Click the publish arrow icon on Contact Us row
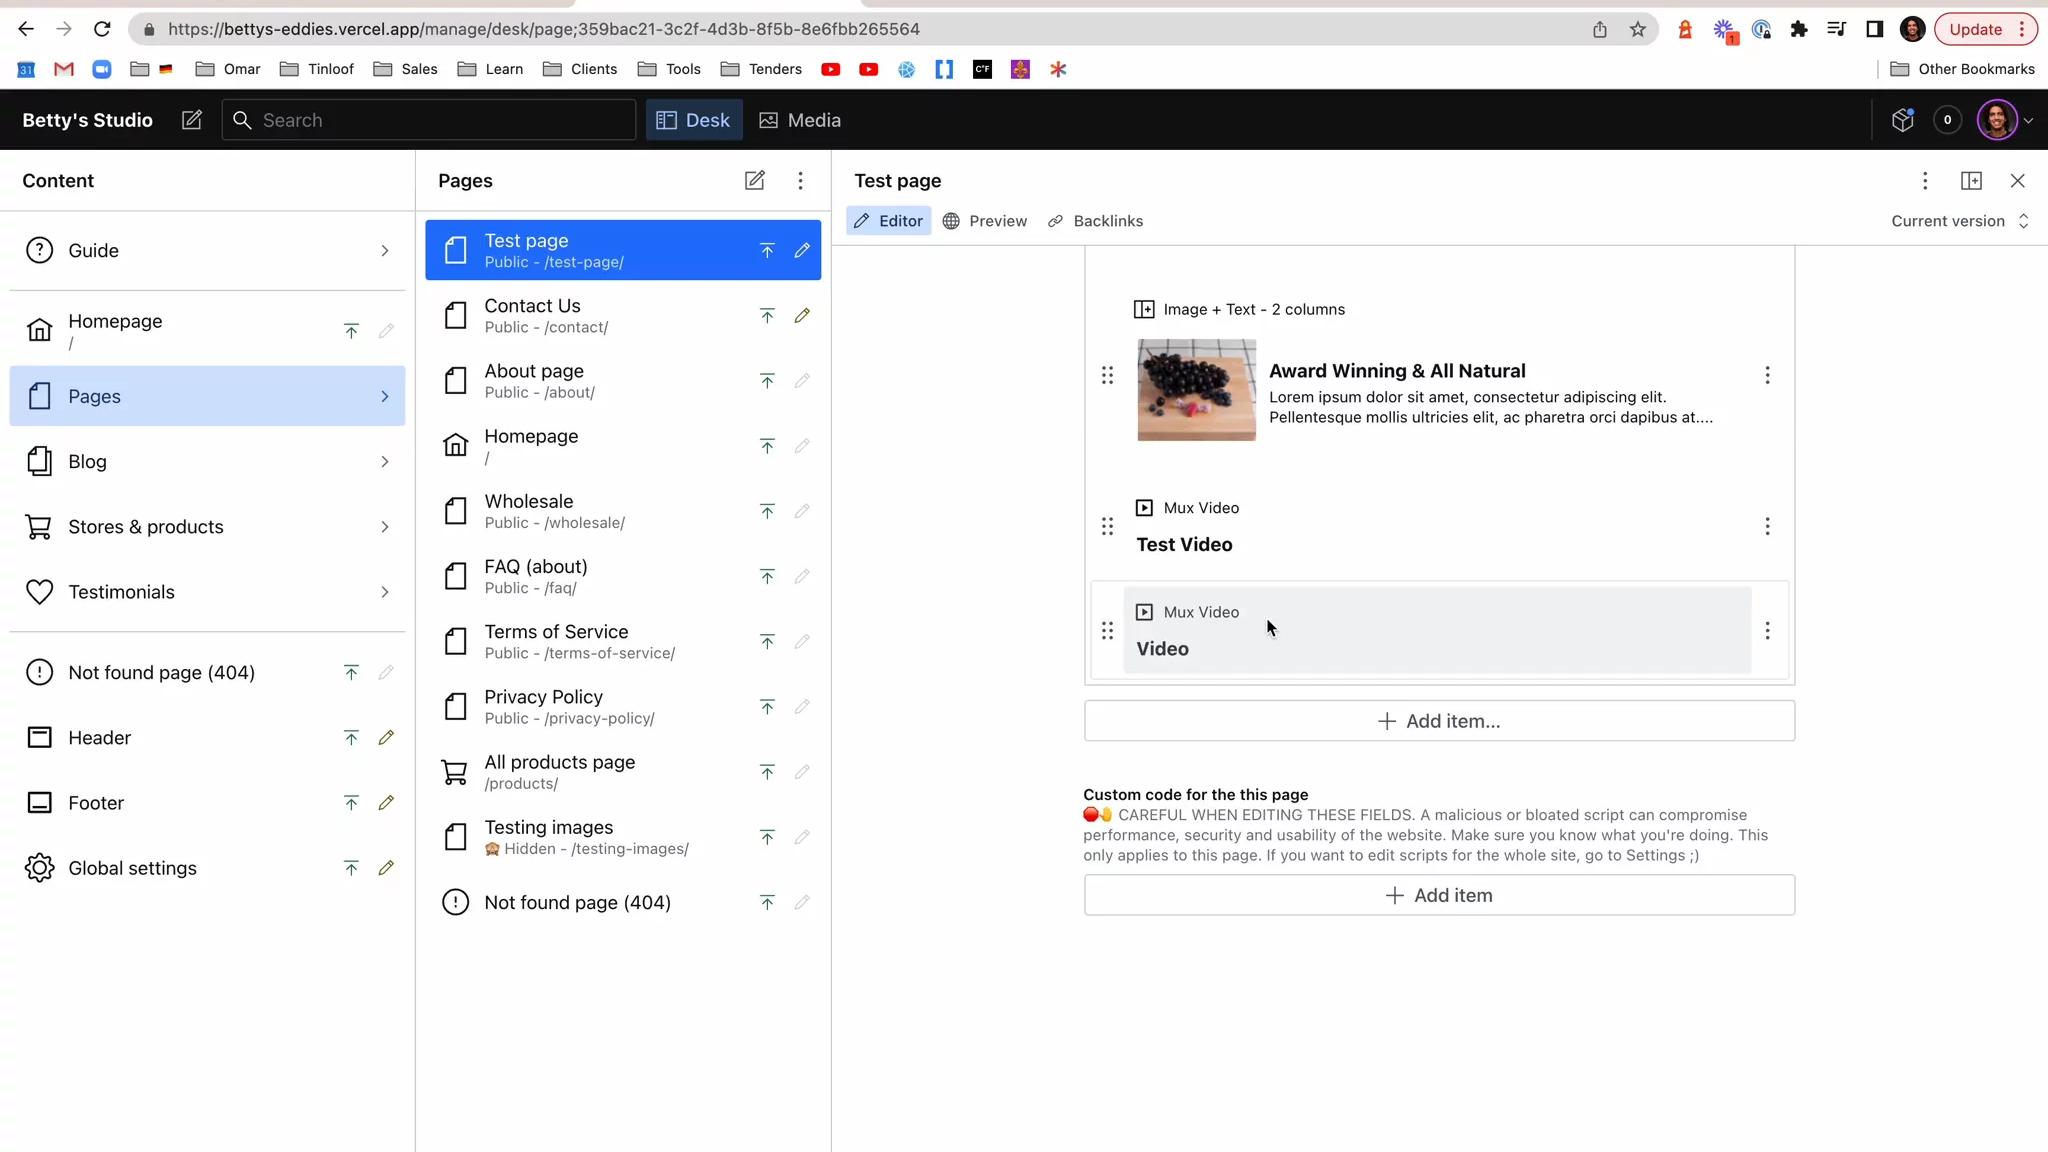Viewport: 2048px width, 1152px height. pos(767,316)
